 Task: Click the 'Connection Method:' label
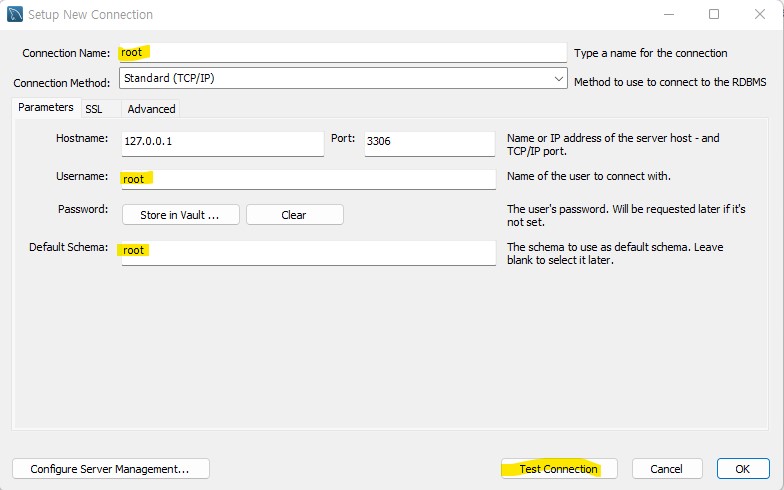pos(62,82)
